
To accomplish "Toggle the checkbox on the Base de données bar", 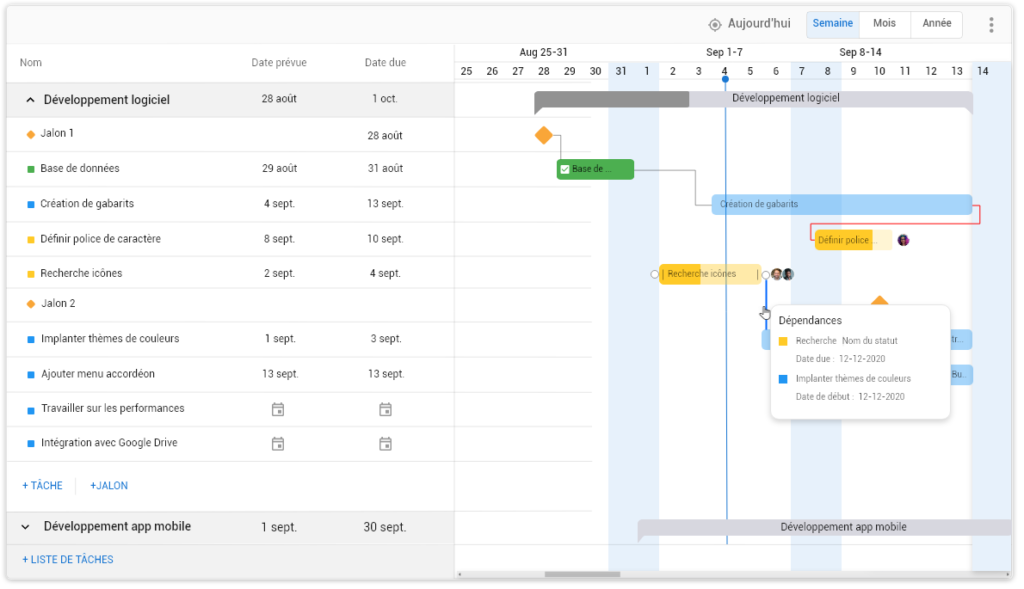I will tap(565, 169).
